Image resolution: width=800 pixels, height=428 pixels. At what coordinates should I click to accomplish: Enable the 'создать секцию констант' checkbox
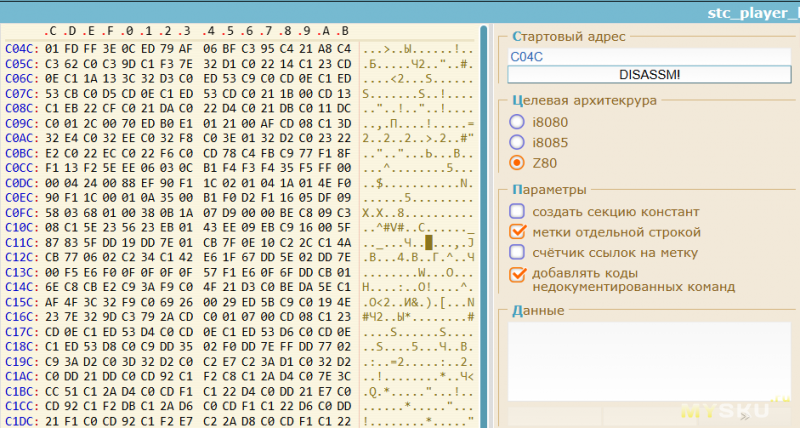click(x=517, y=211)
